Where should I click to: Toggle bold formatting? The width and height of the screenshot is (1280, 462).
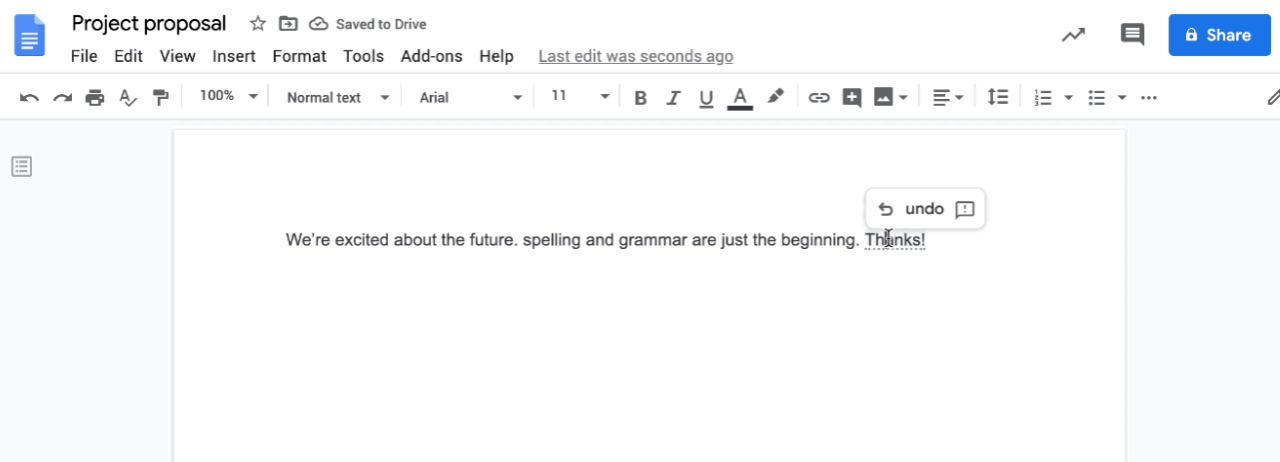click(x=641, y=97)
